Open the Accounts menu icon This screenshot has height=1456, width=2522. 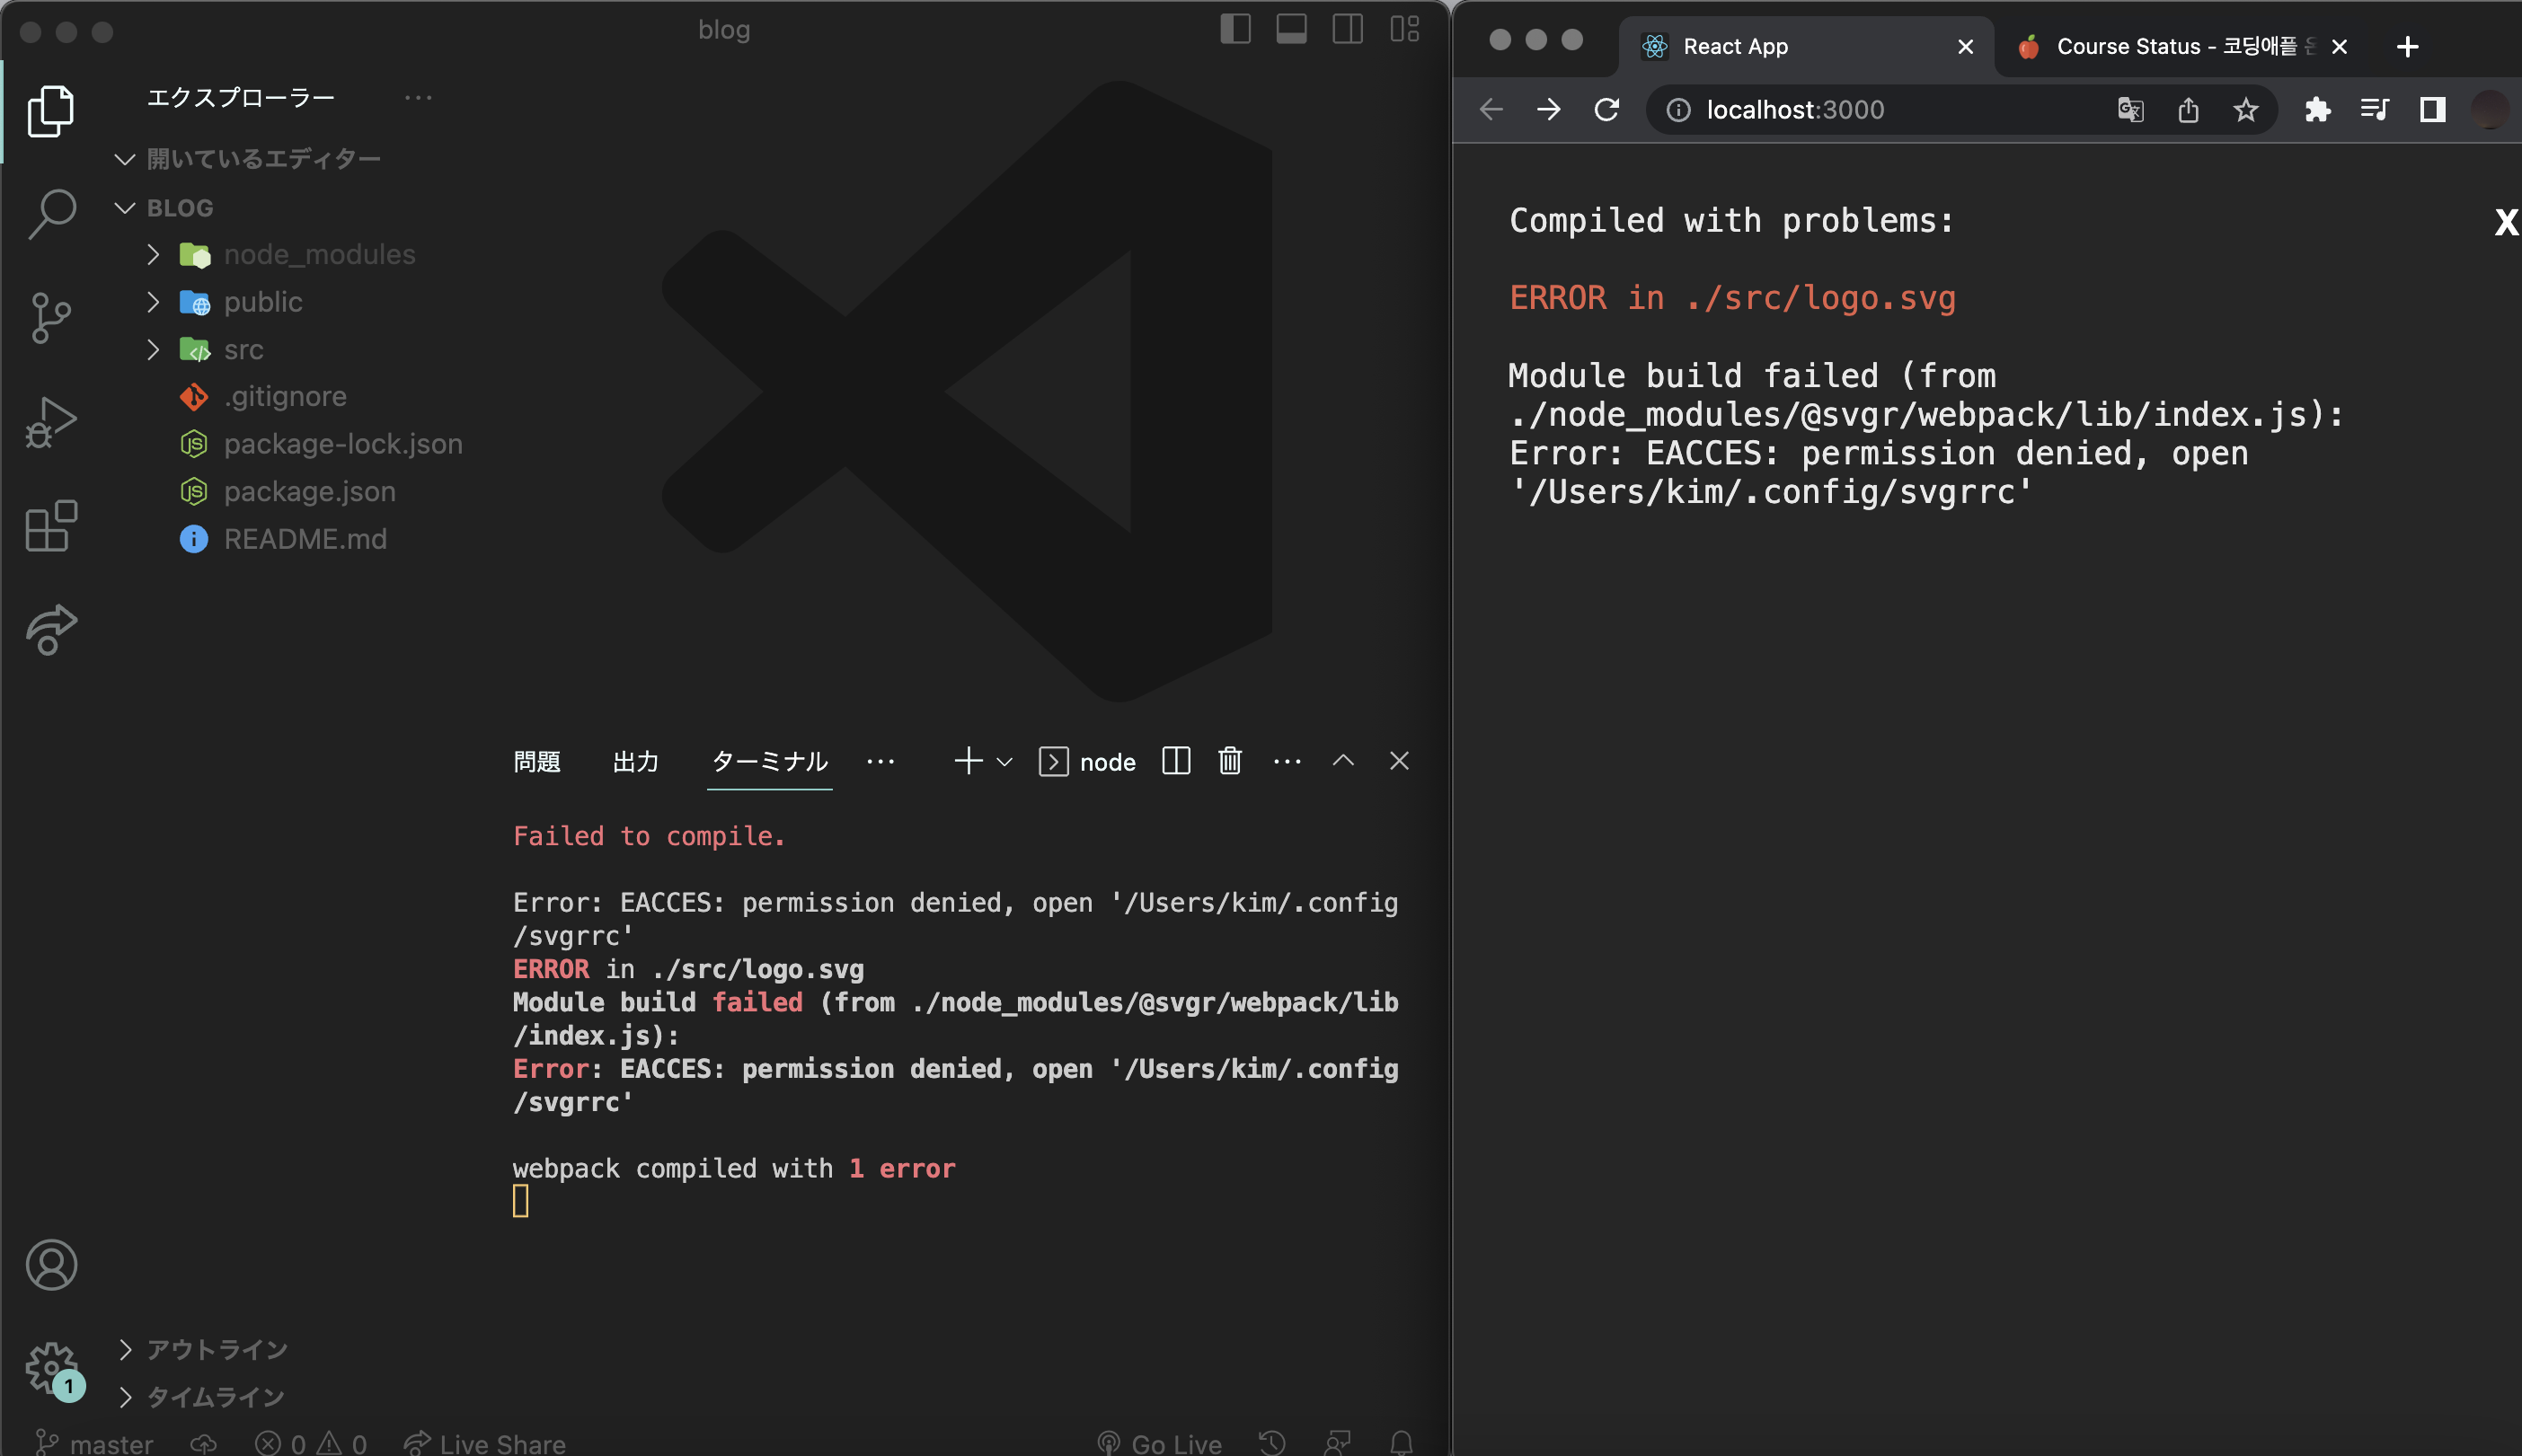point(51,1265)
